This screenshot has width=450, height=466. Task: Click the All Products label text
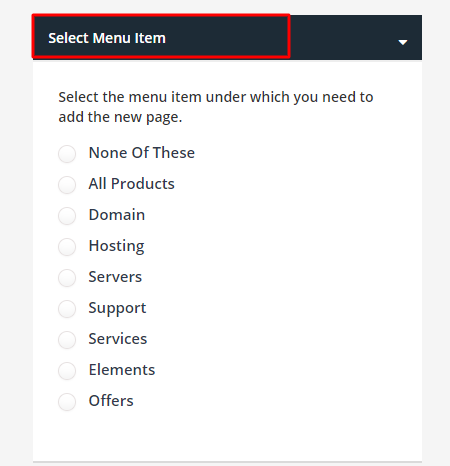132,184
